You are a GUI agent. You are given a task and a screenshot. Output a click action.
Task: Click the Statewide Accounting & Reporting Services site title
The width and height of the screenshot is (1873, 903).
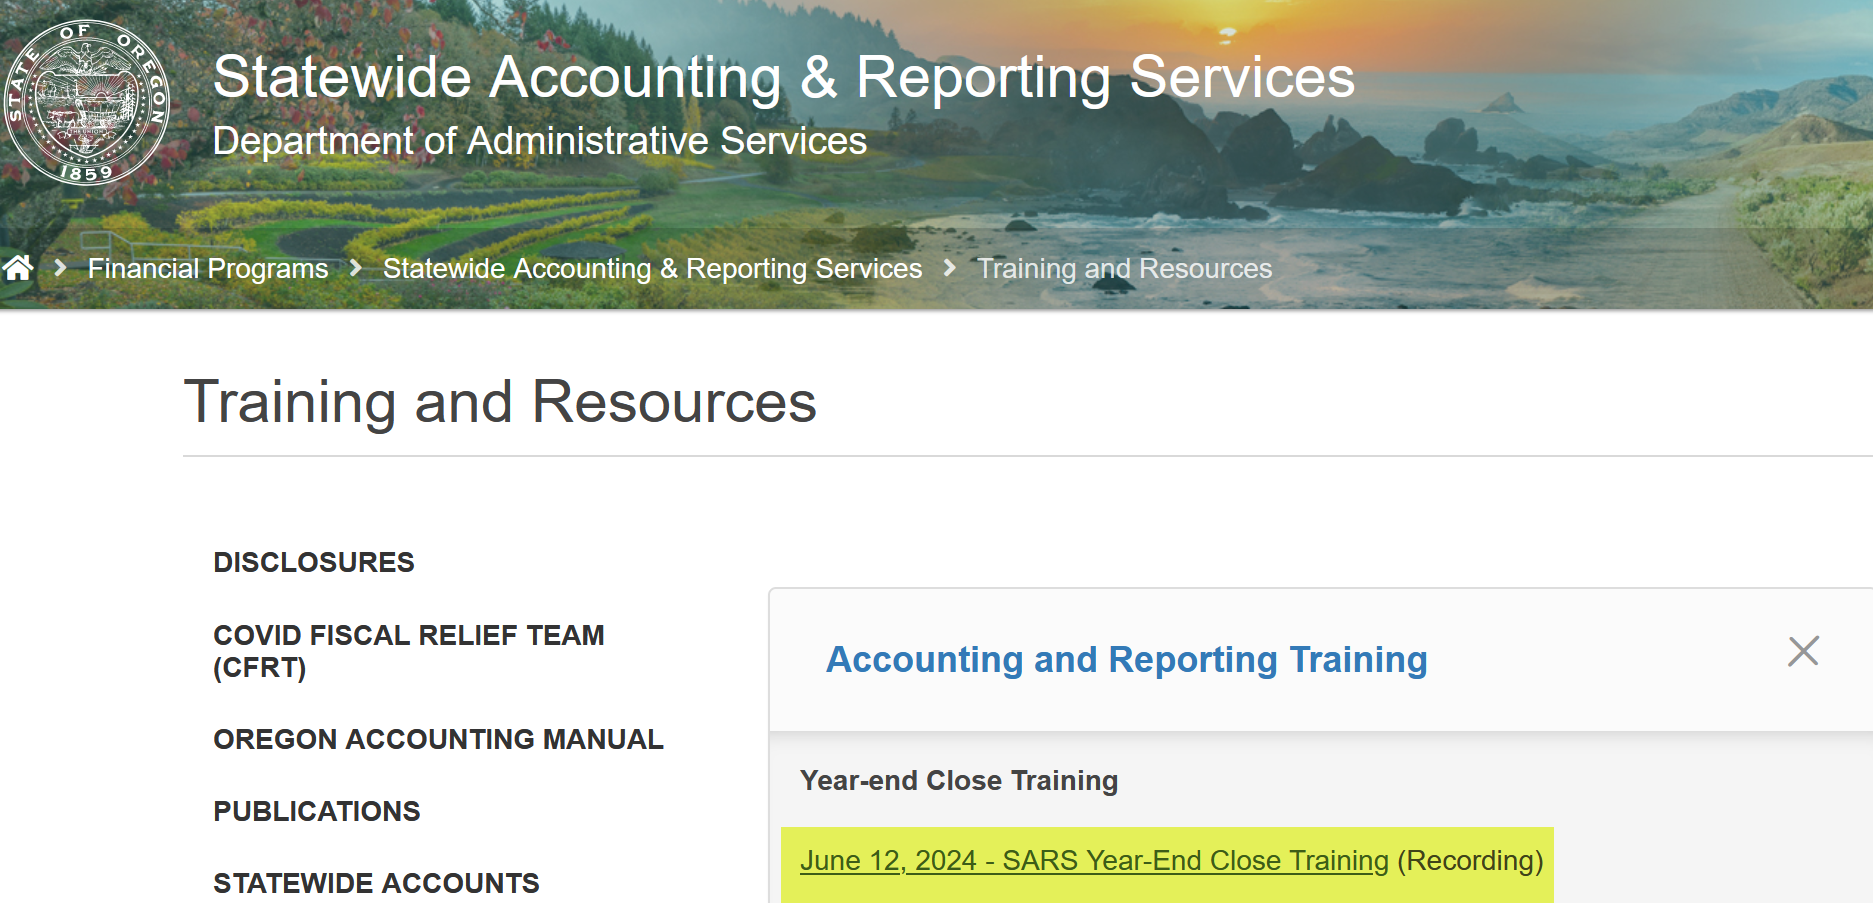click(783, 77)
